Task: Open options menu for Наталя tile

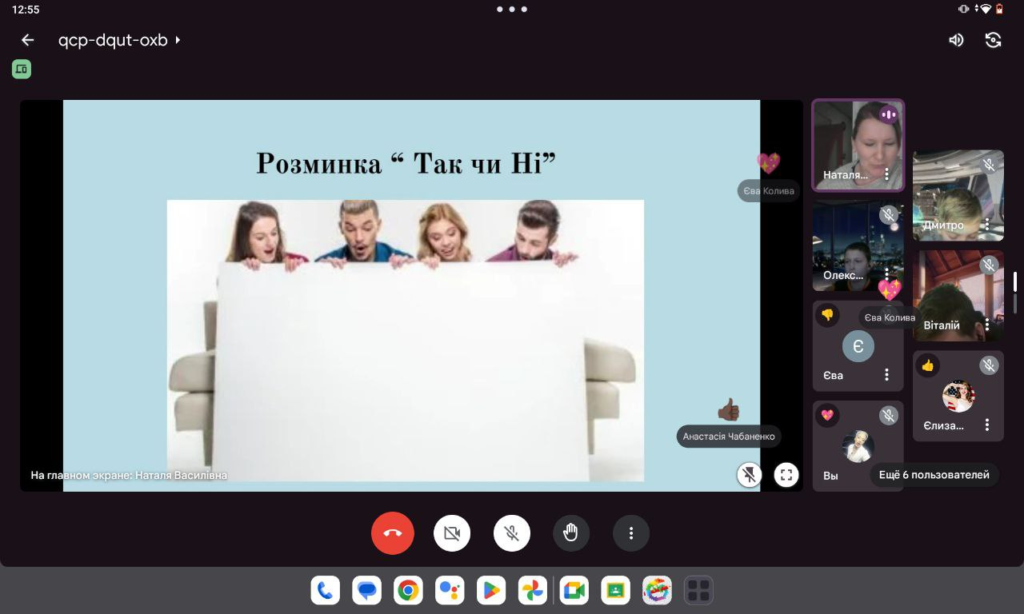Action: pos(886,174)
